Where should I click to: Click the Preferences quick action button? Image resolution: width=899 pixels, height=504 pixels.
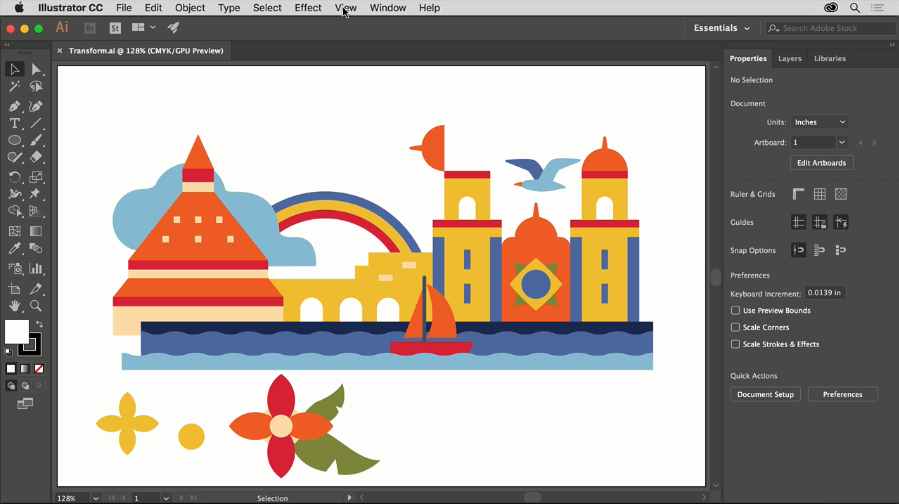tap(842, 394)
